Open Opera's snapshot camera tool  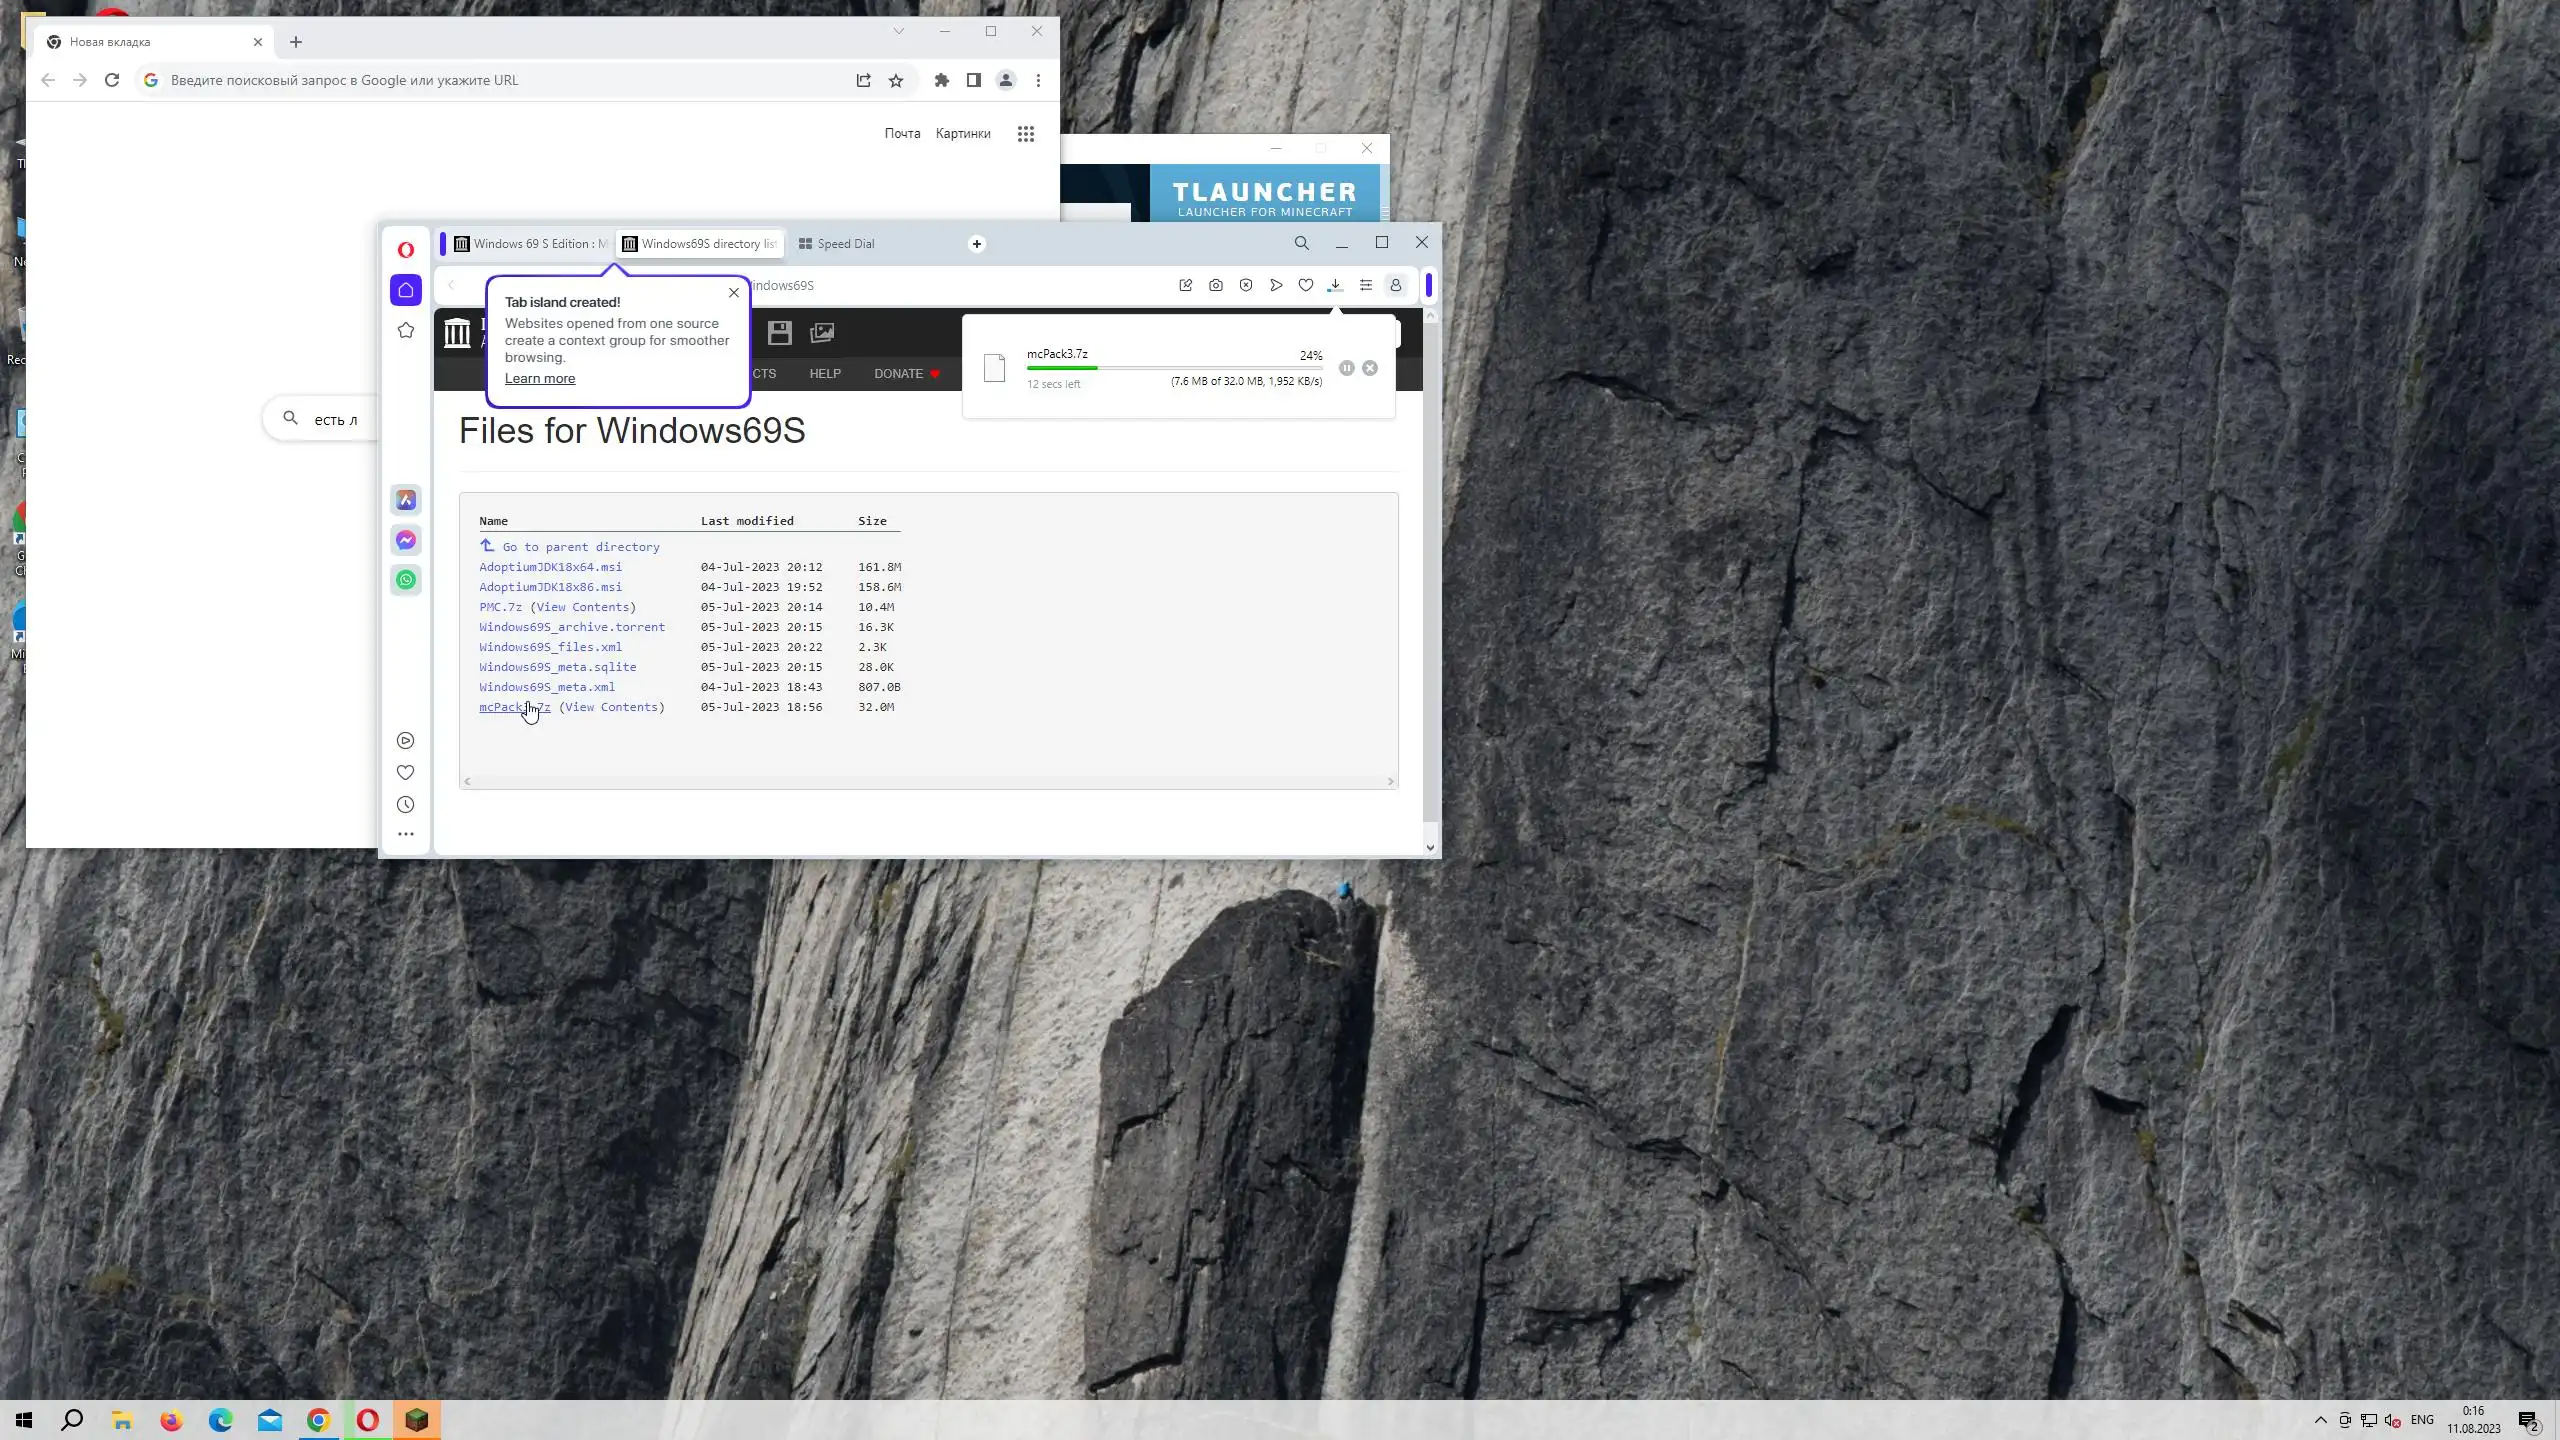(x=1215, y=285)
